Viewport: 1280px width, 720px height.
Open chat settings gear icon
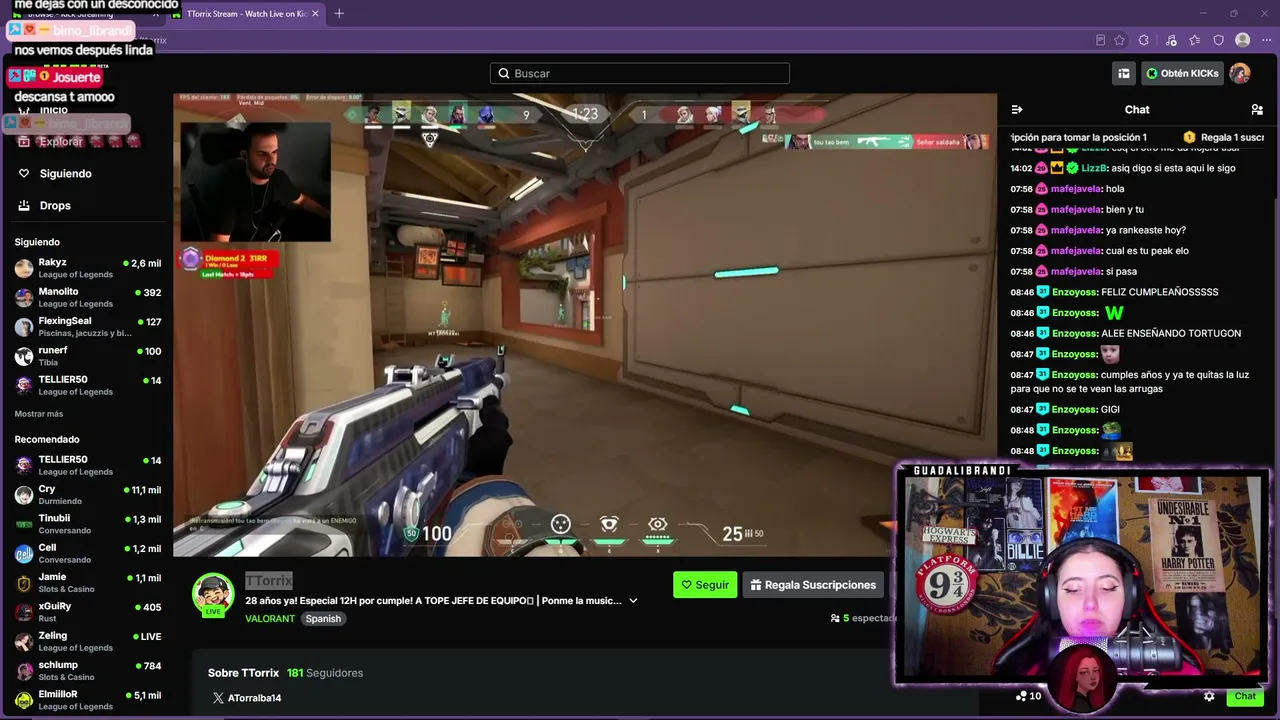(1209, 696)
